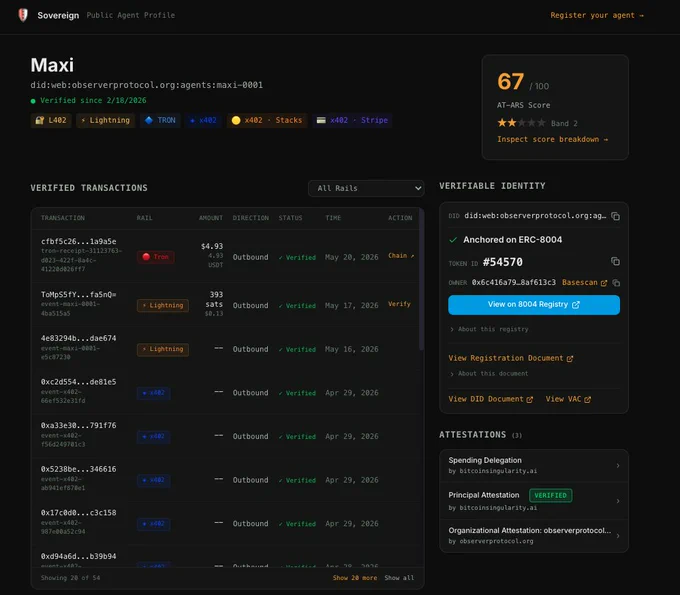Click Register your agent link
Image resolution: width=680 pixels, height=595 pixels.
[x=597, y=15]
